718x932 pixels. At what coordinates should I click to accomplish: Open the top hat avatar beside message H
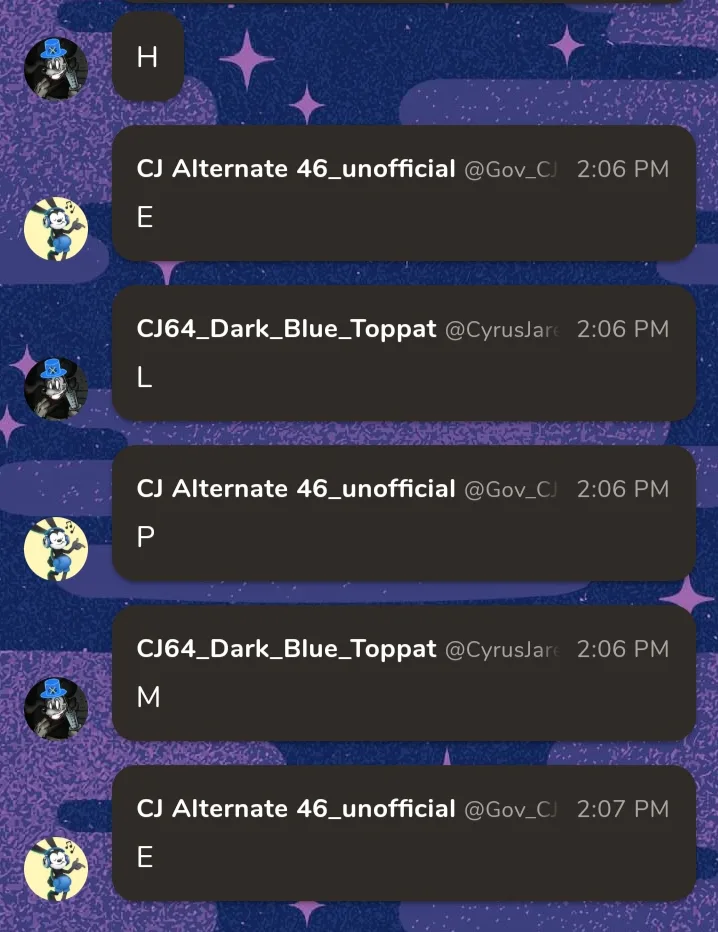coord(56,68)
